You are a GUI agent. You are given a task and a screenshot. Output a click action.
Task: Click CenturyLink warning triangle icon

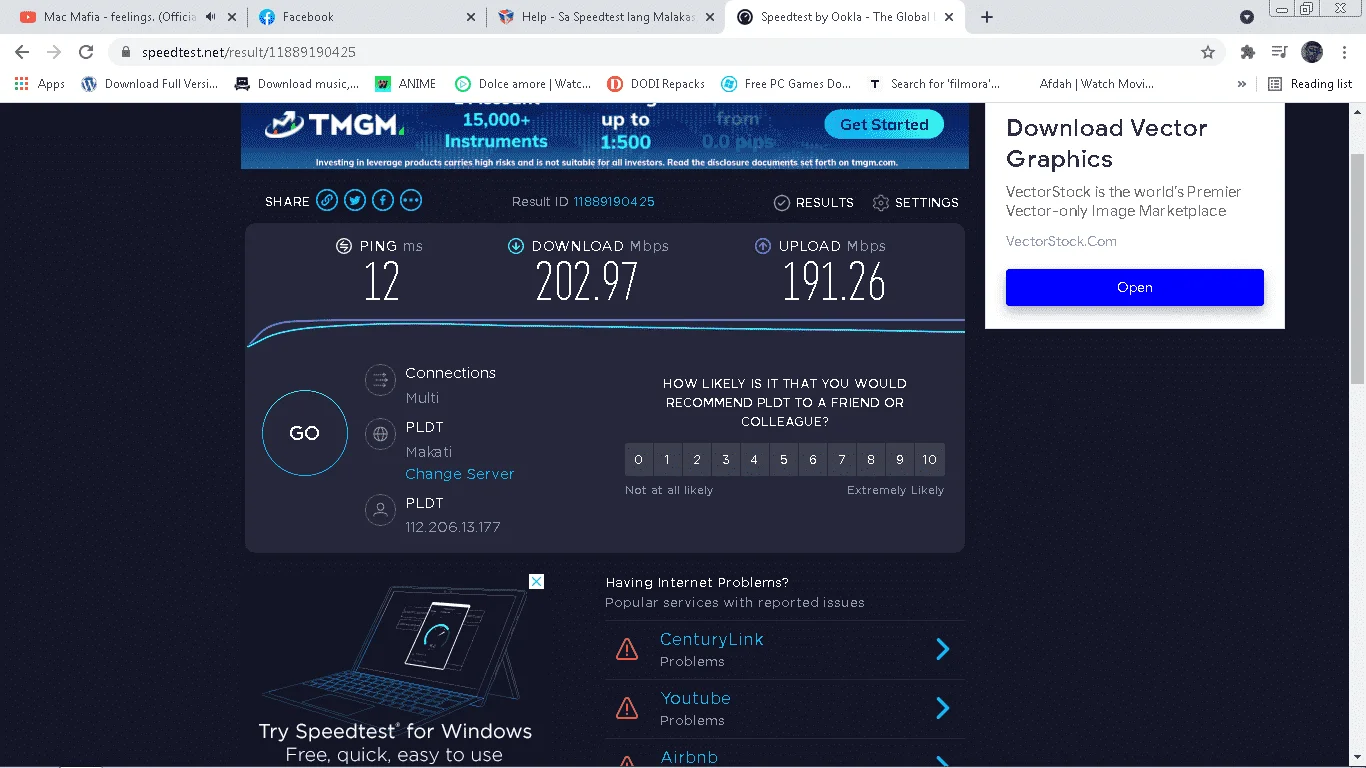coord(627,650)
